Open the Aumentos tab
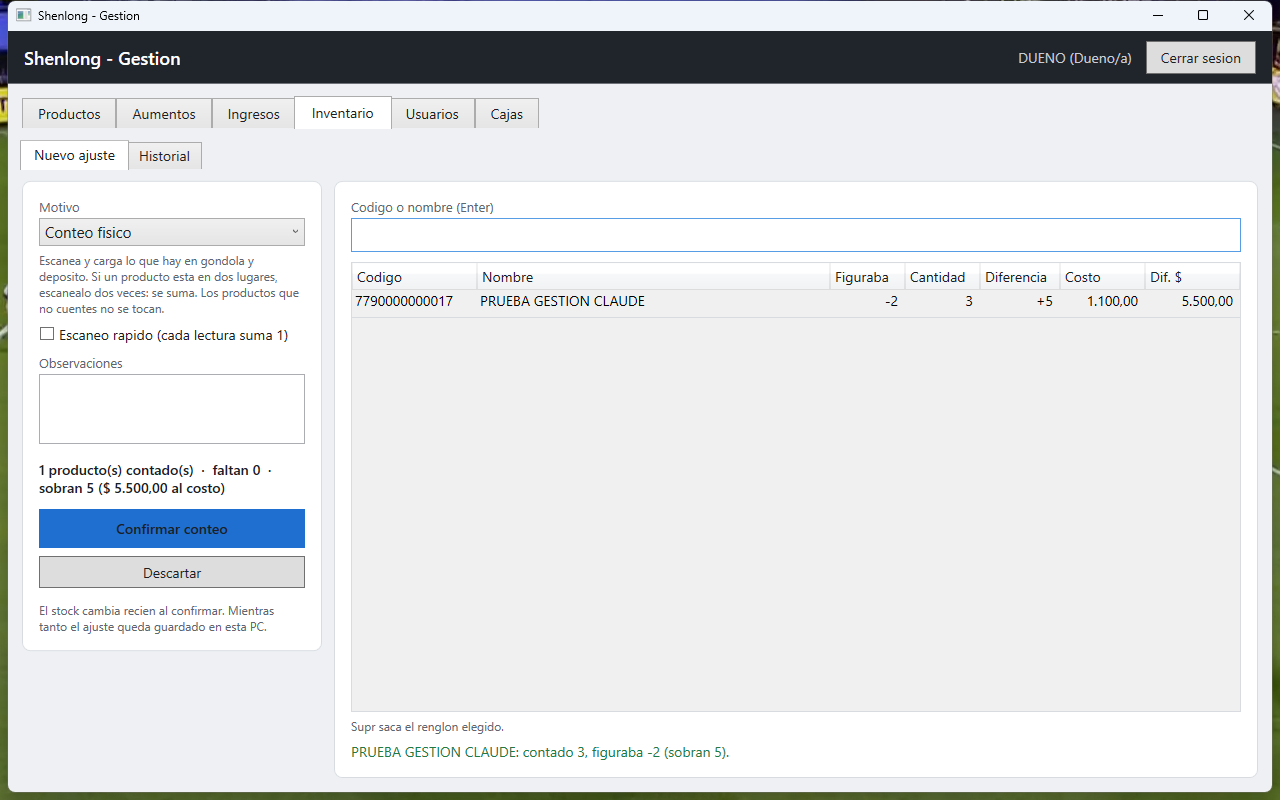The height and width of the screenshot is (800, 1280). coord(164,114)
